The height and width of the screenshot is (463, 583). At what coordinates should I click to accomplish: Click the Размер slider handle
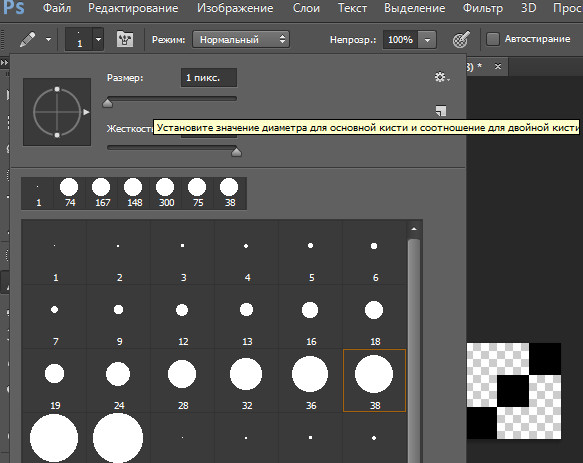tap(107, 103)
